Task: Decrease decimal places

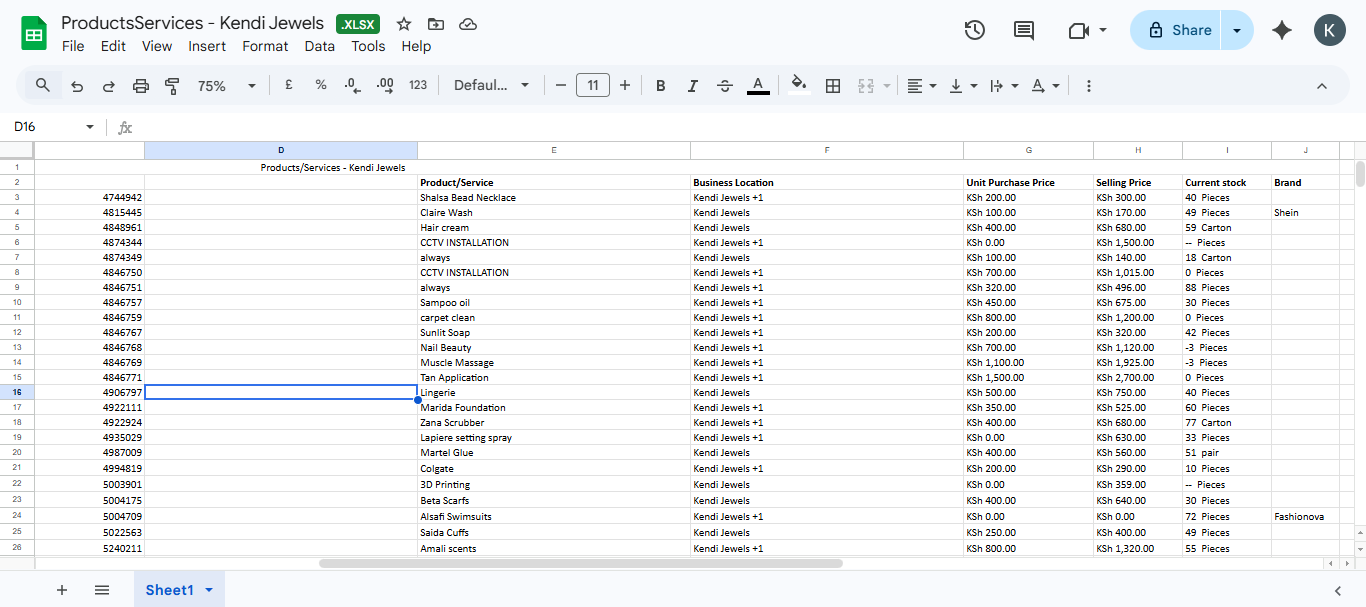Action: [352, 86]
